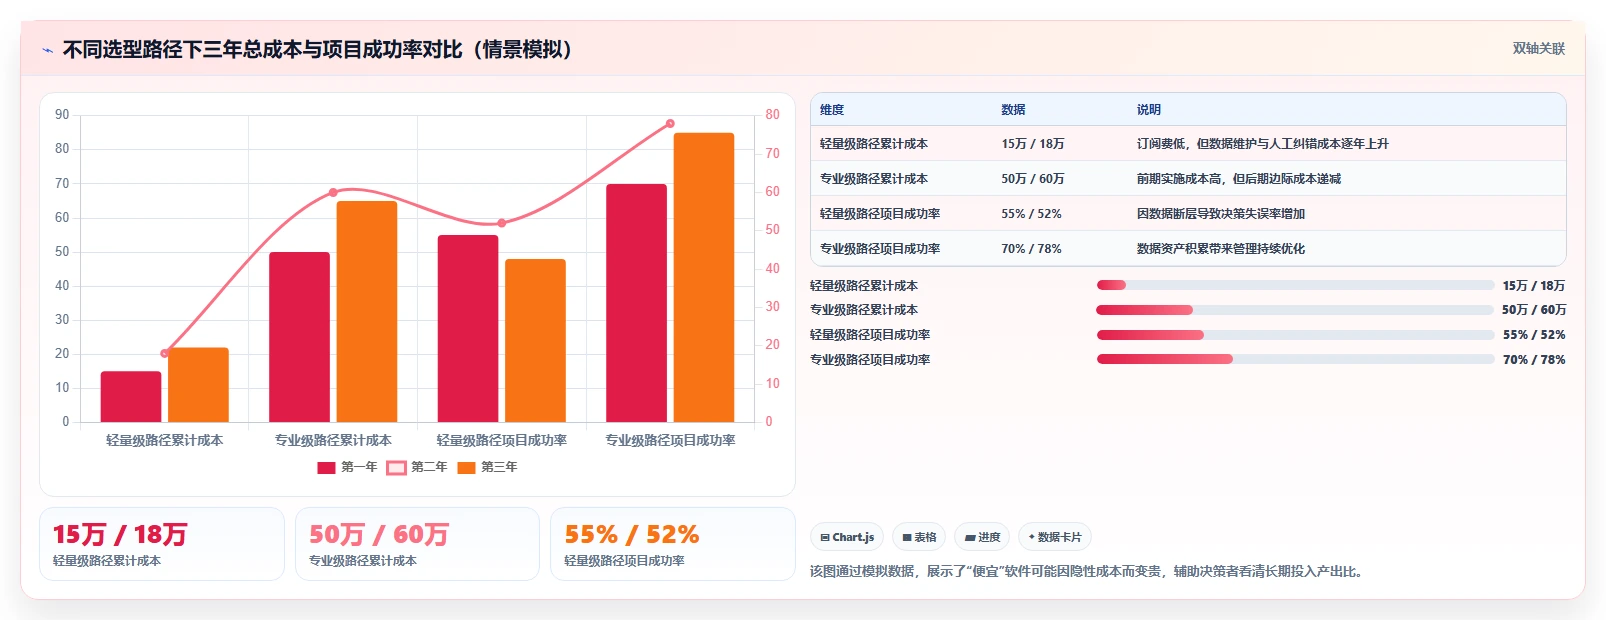
Task: Click first-year bar of 专业级路径项目成功率
Action: (x=636, y=303)
